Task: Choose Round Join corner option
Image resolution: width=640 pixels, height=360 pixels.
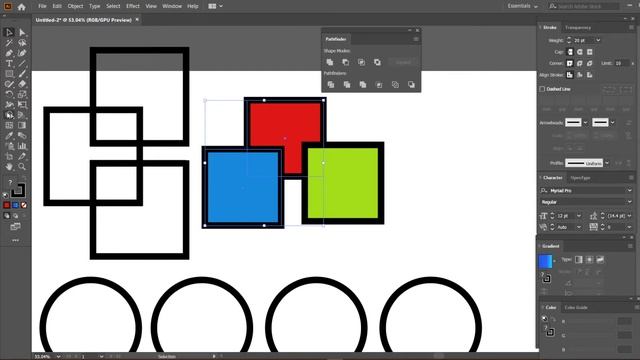Action: click(580, 63)
